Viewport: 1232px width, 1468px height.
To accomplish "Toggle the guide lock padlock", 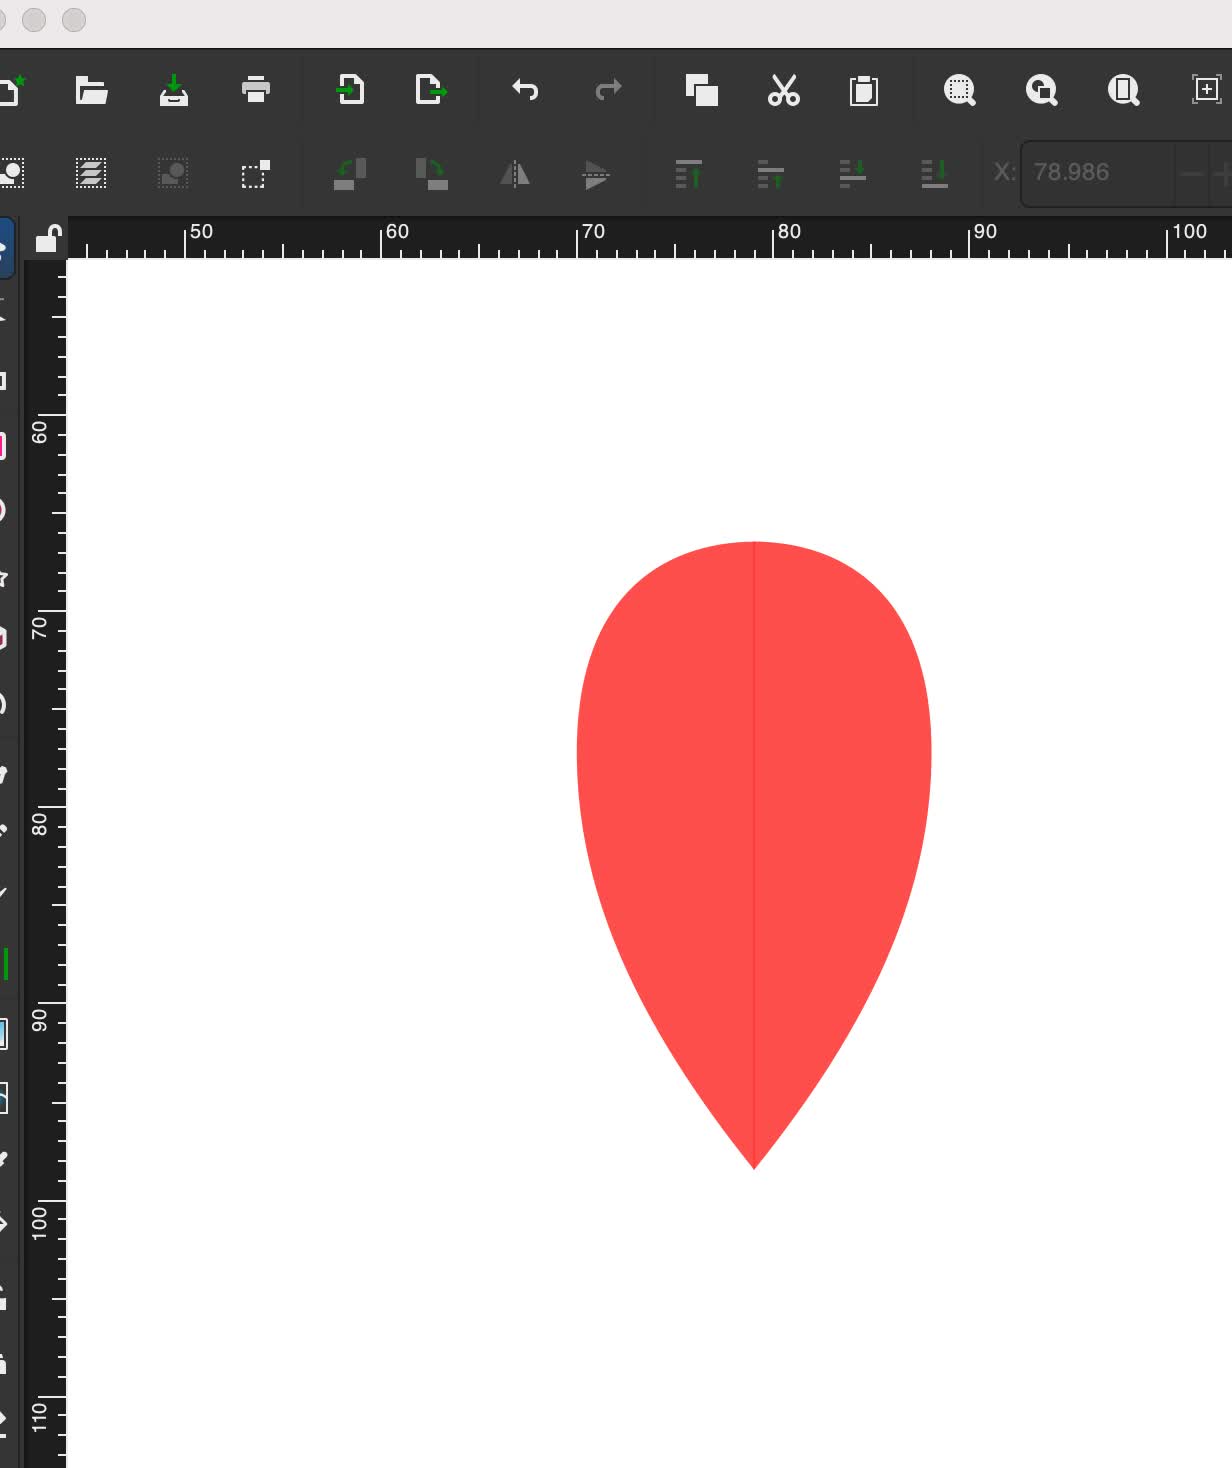I will tap(48, 239).
